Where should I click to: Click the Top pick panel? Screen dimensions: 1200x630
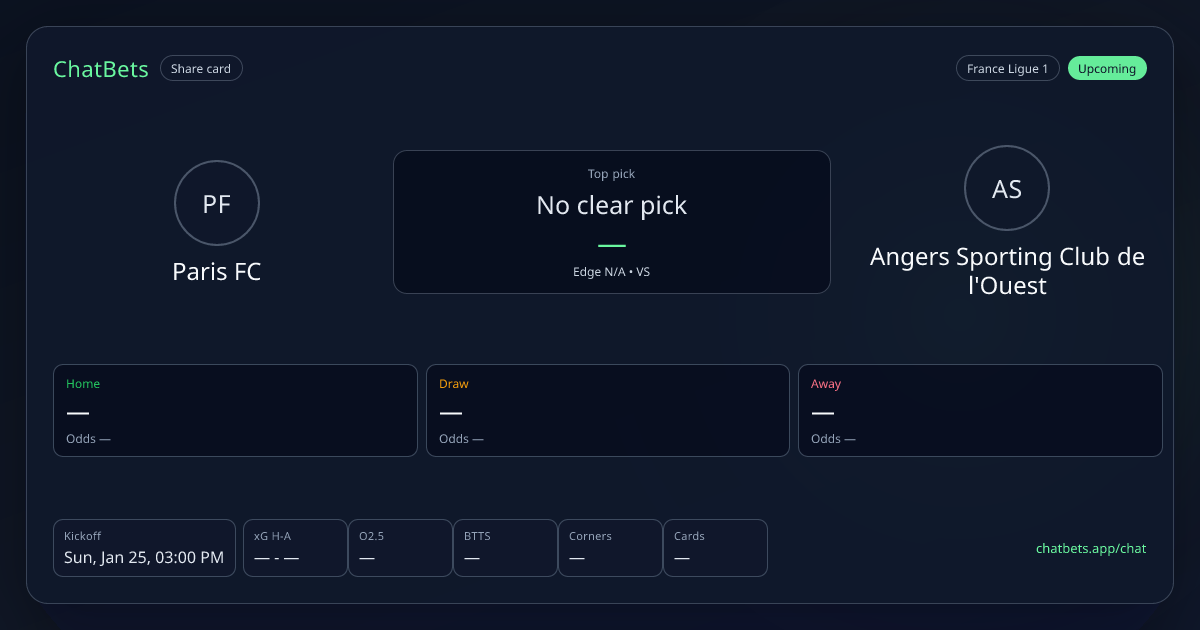tap(612, 222)
